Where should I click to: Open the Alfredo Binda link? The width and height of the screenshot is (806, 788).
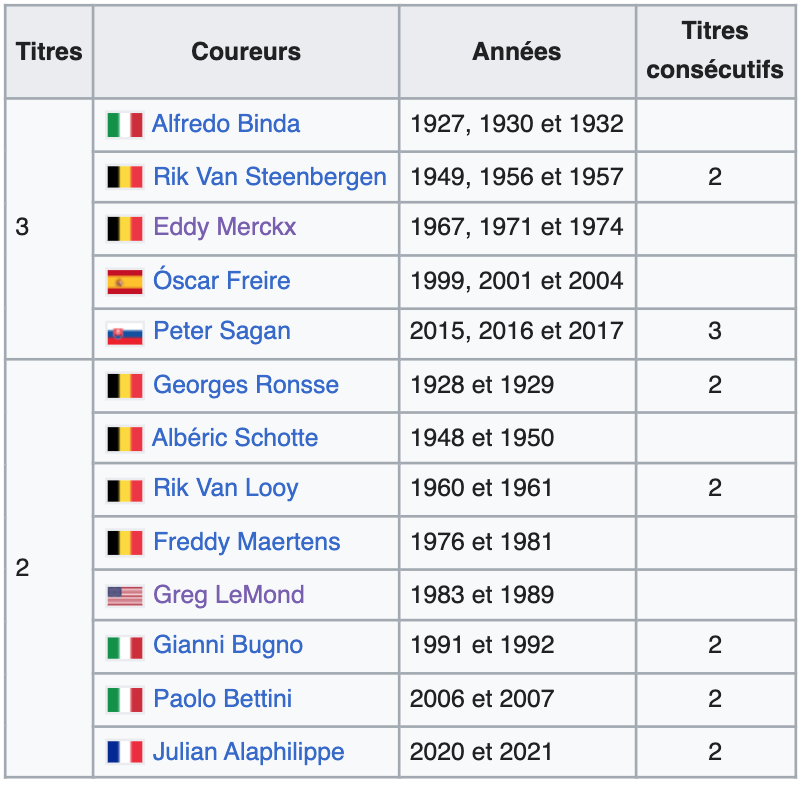click(x=225, y=124)
